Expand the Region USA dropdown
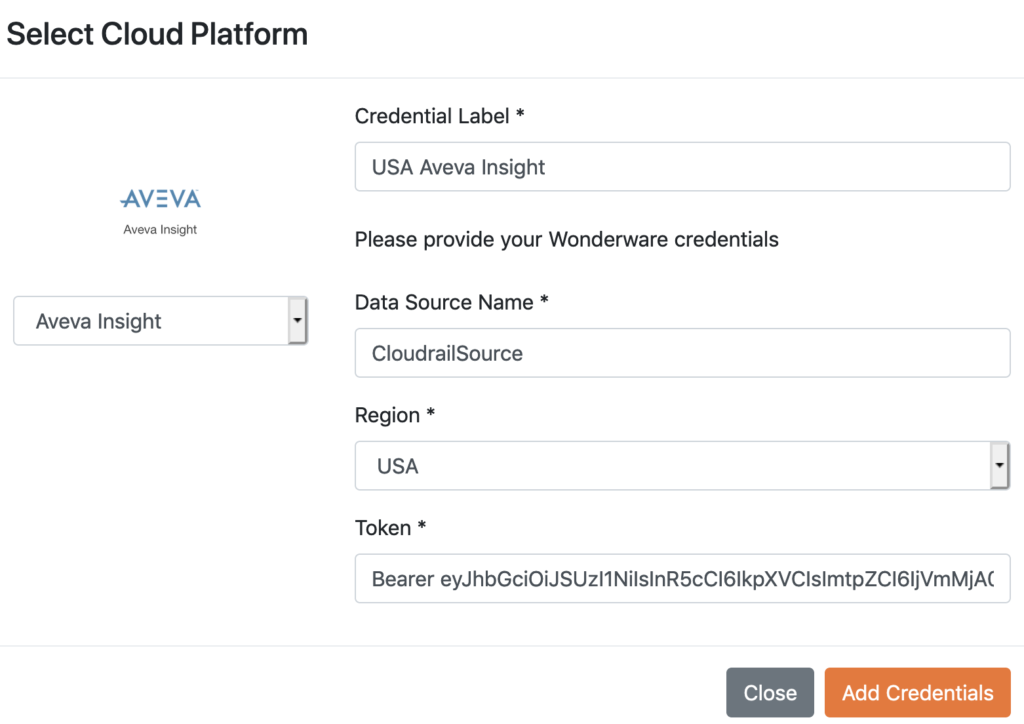This screenshot has width=1024, height=724. point(682,465)
